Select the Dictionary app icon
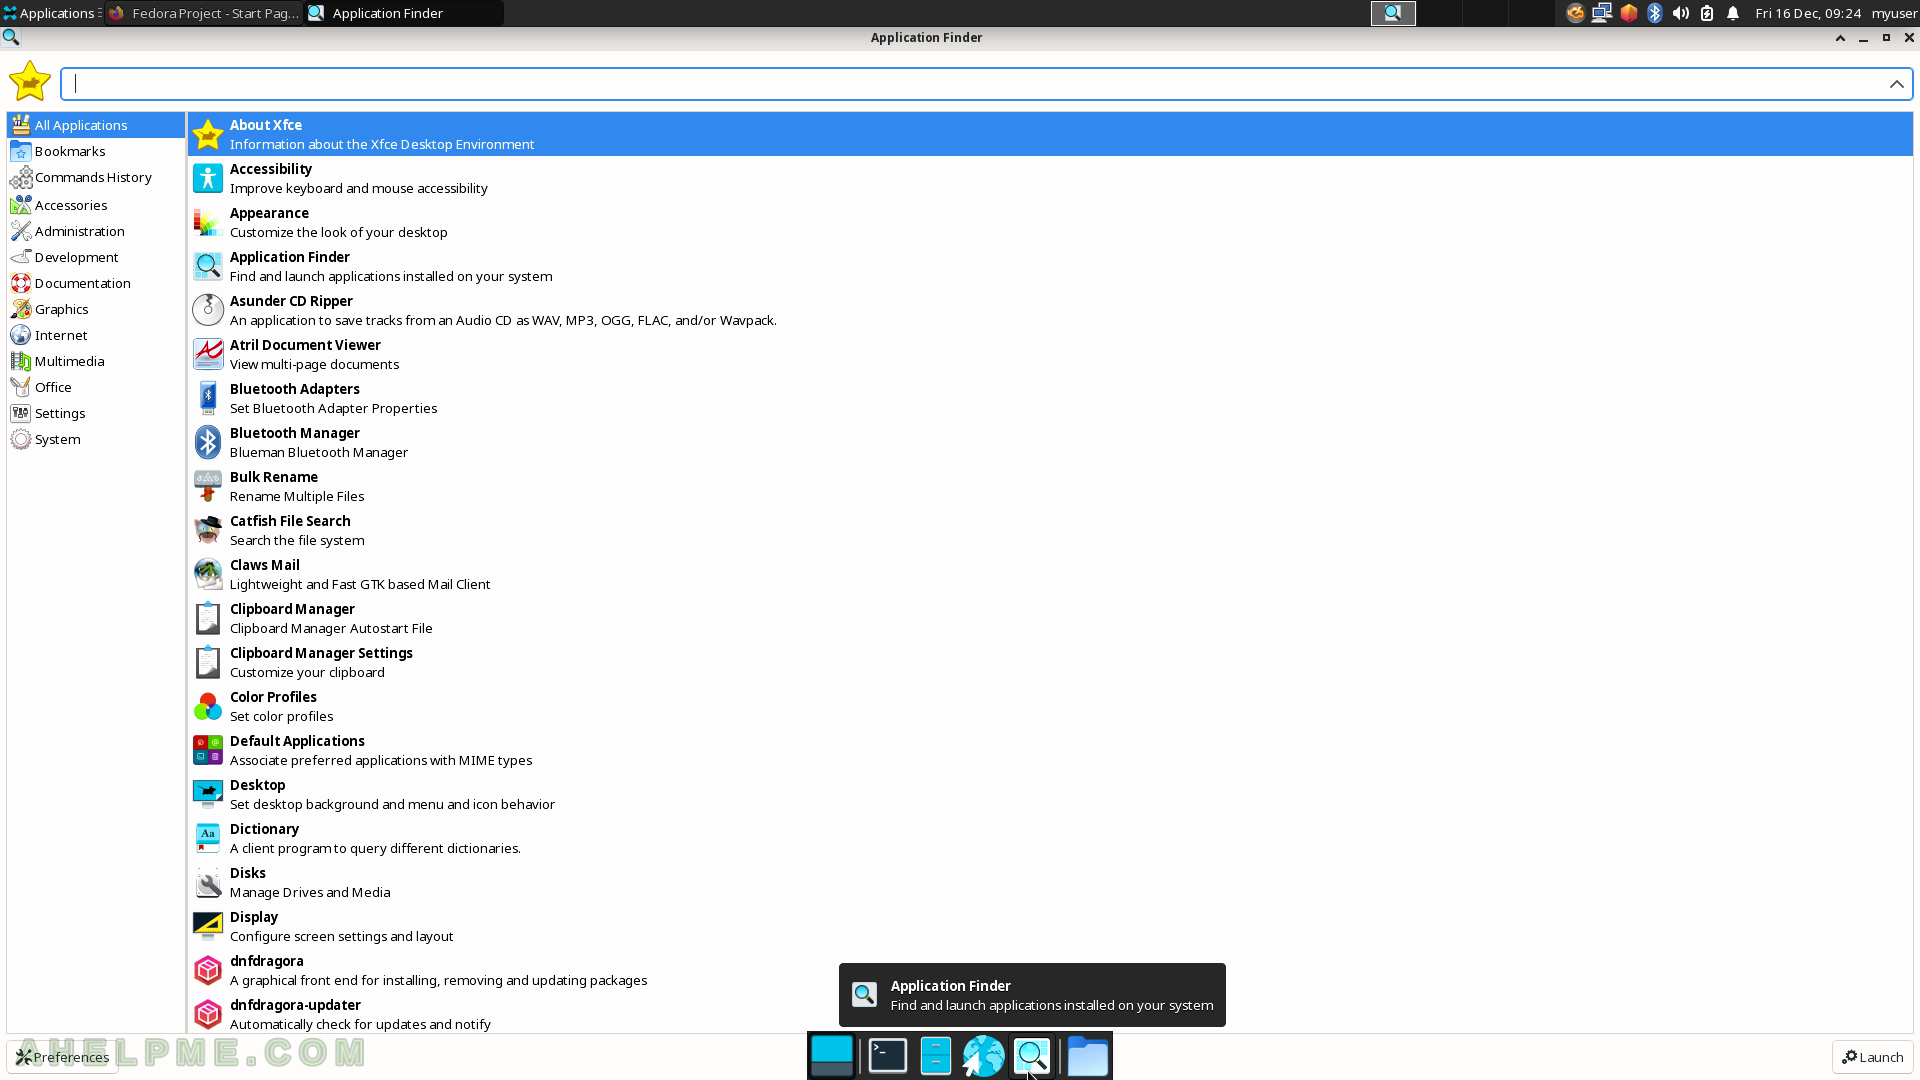1920x1080 pixels. coord(208,838)
